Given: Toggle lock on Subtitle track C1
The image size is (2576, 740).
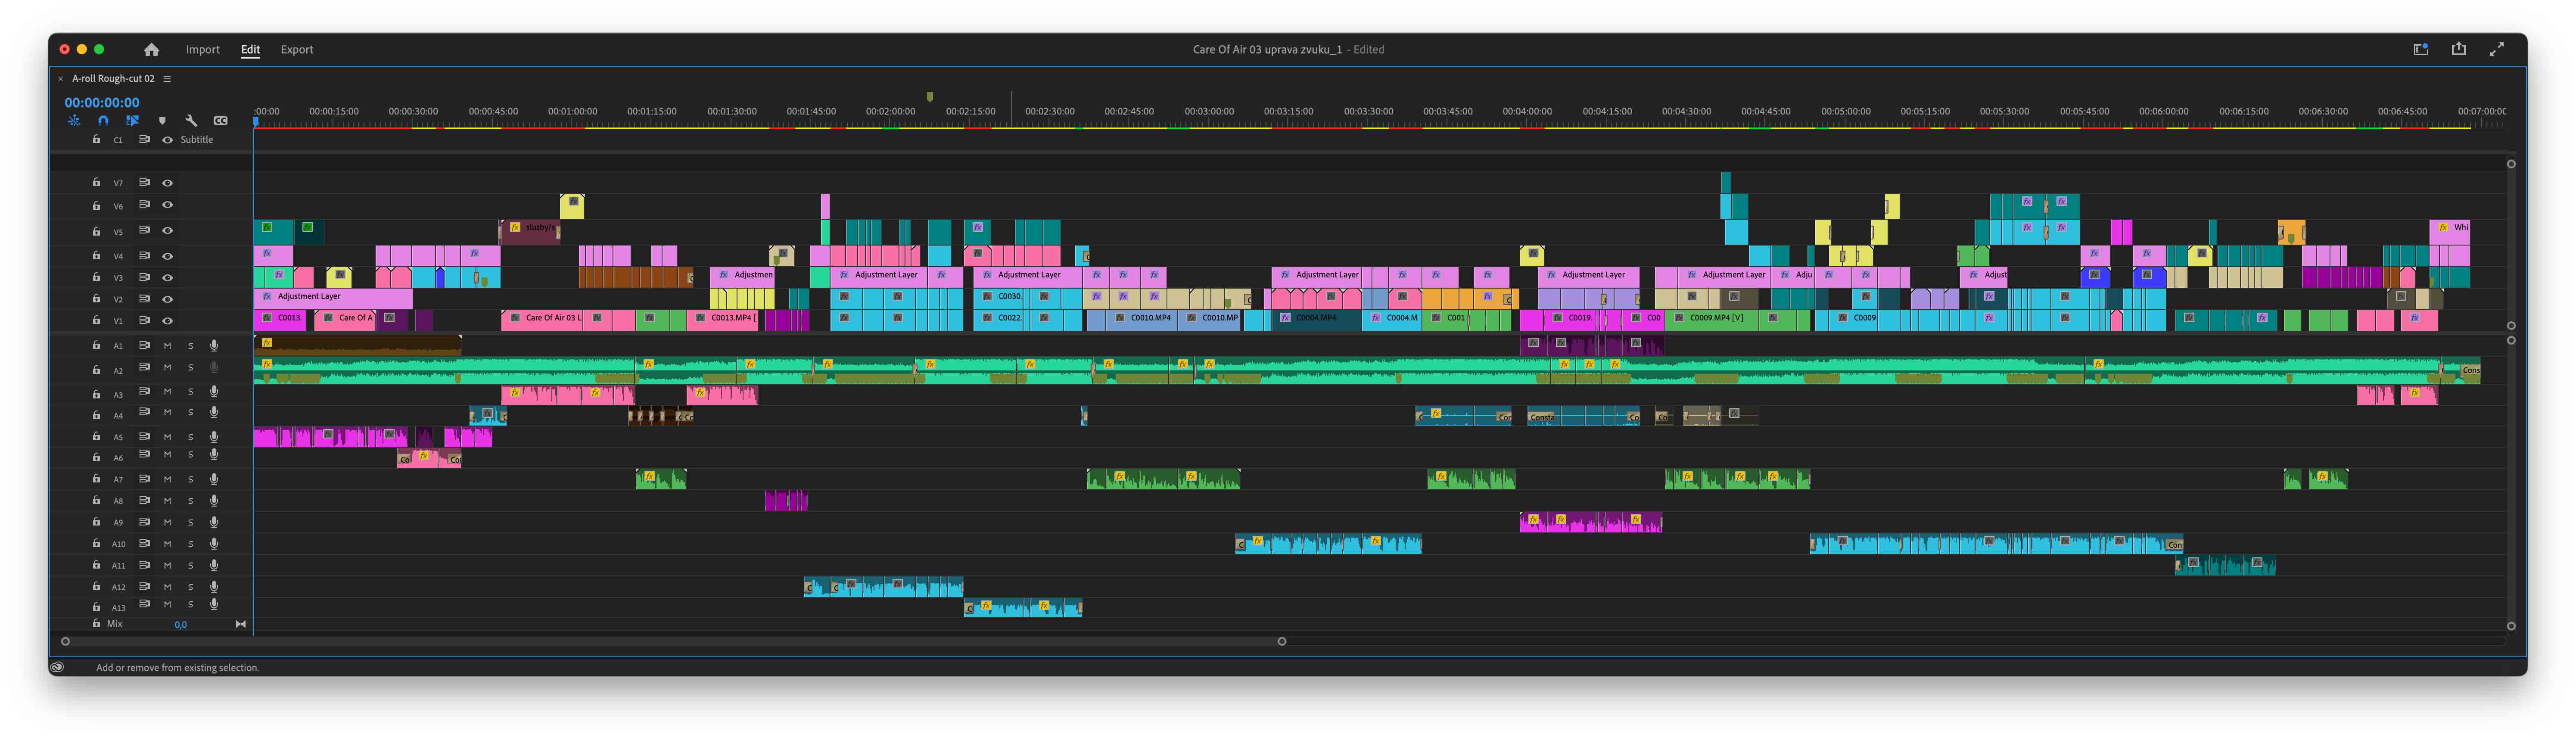Looking at the screenshot, I should coord(96,140).
